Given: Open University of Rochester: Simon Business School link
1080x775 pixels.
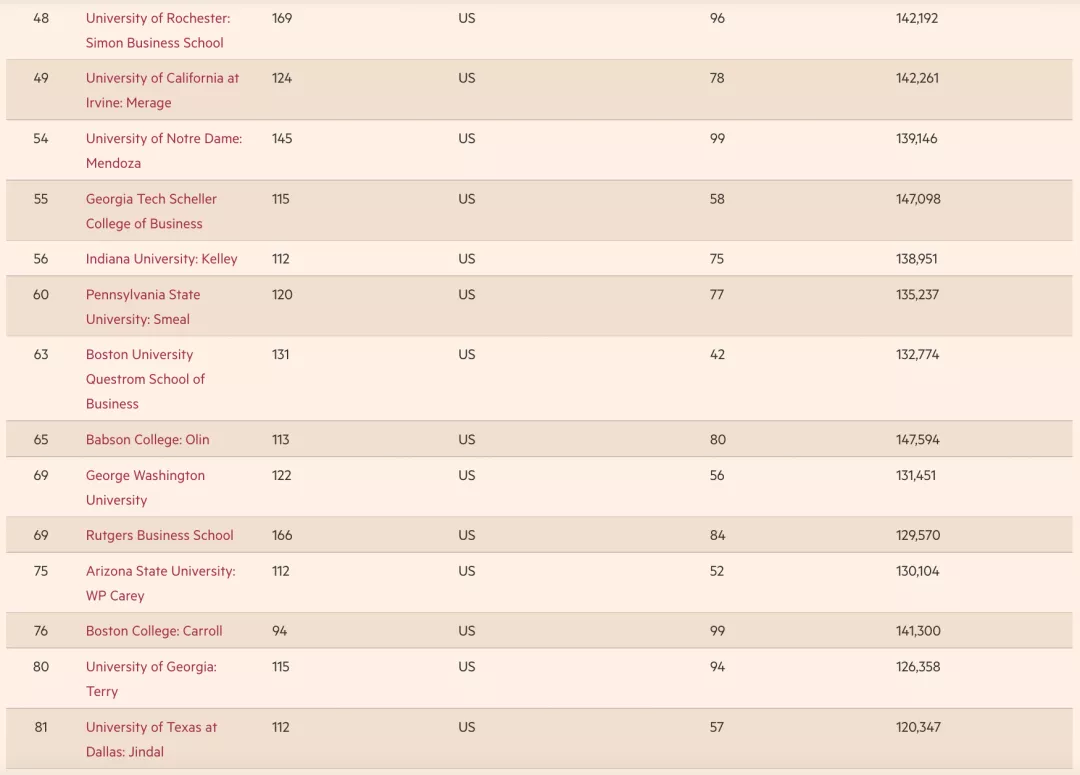Looking at the screenshot, I should pos(158,30).
